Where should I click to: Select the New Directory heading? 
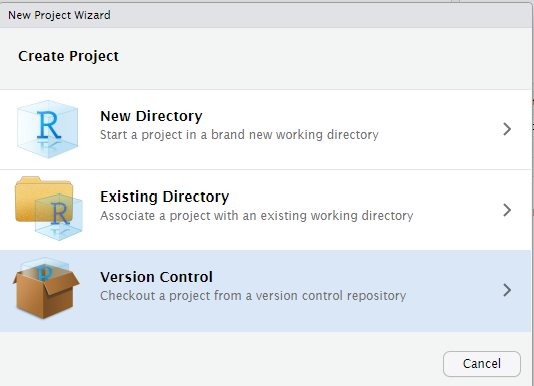[151, 116]
